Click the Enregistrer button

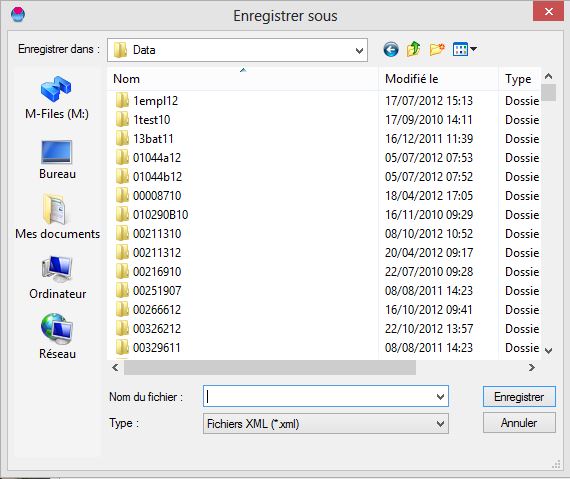click(x=519, y=397)
